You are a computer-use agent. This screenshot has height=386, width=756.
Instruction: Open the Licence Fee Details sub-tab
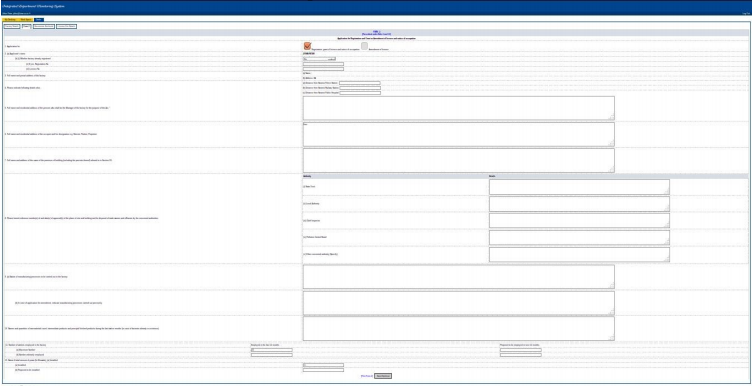[66, 27]
